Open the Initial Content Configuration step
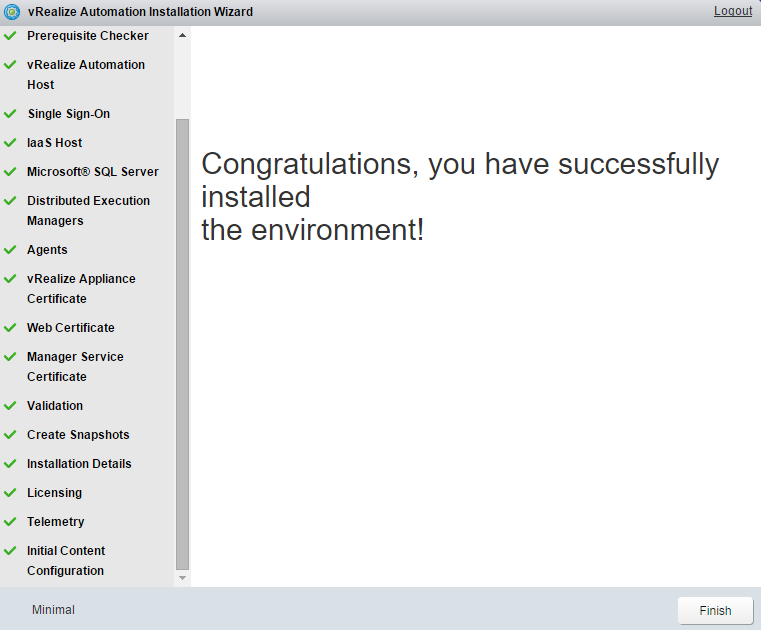 tap(65, 561)
